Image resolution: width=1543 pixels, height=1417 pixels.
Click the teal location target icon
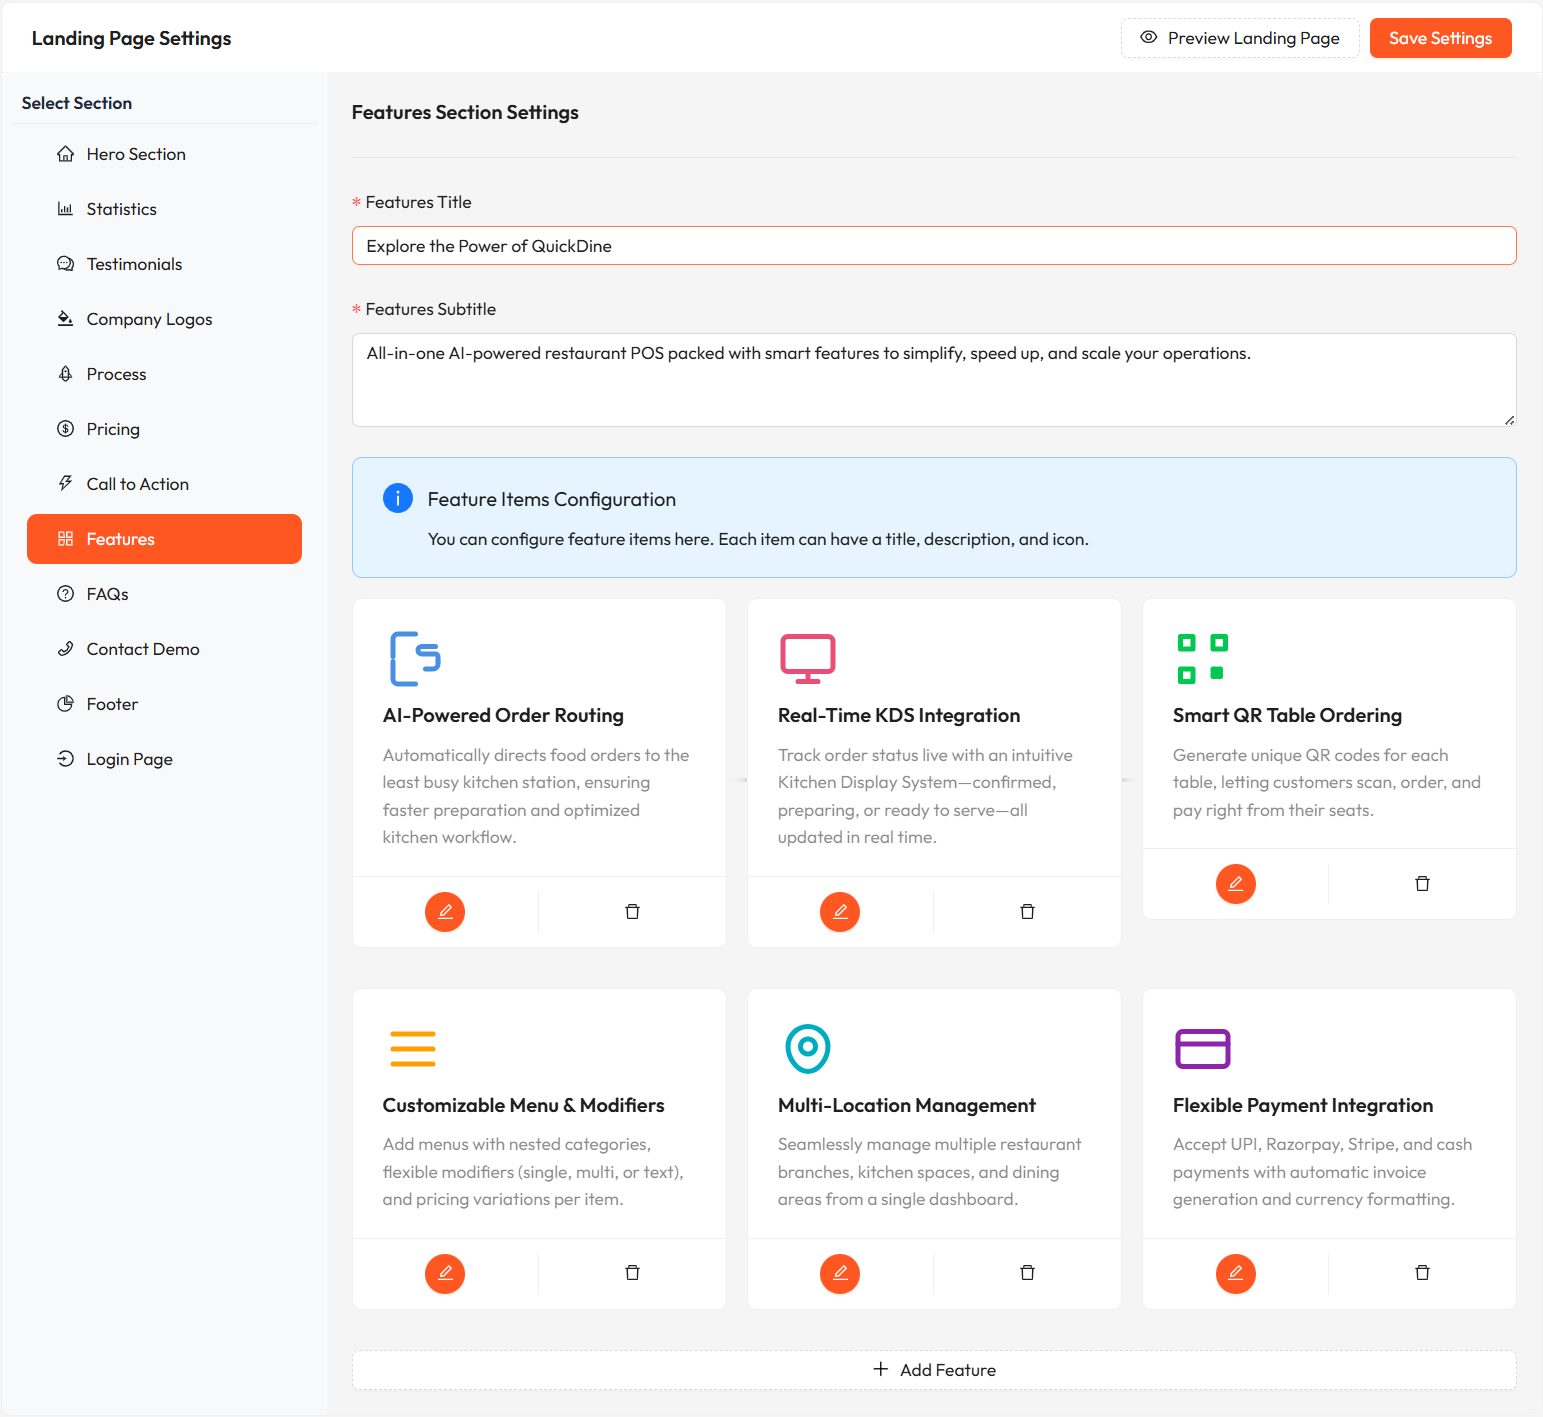808,1048
